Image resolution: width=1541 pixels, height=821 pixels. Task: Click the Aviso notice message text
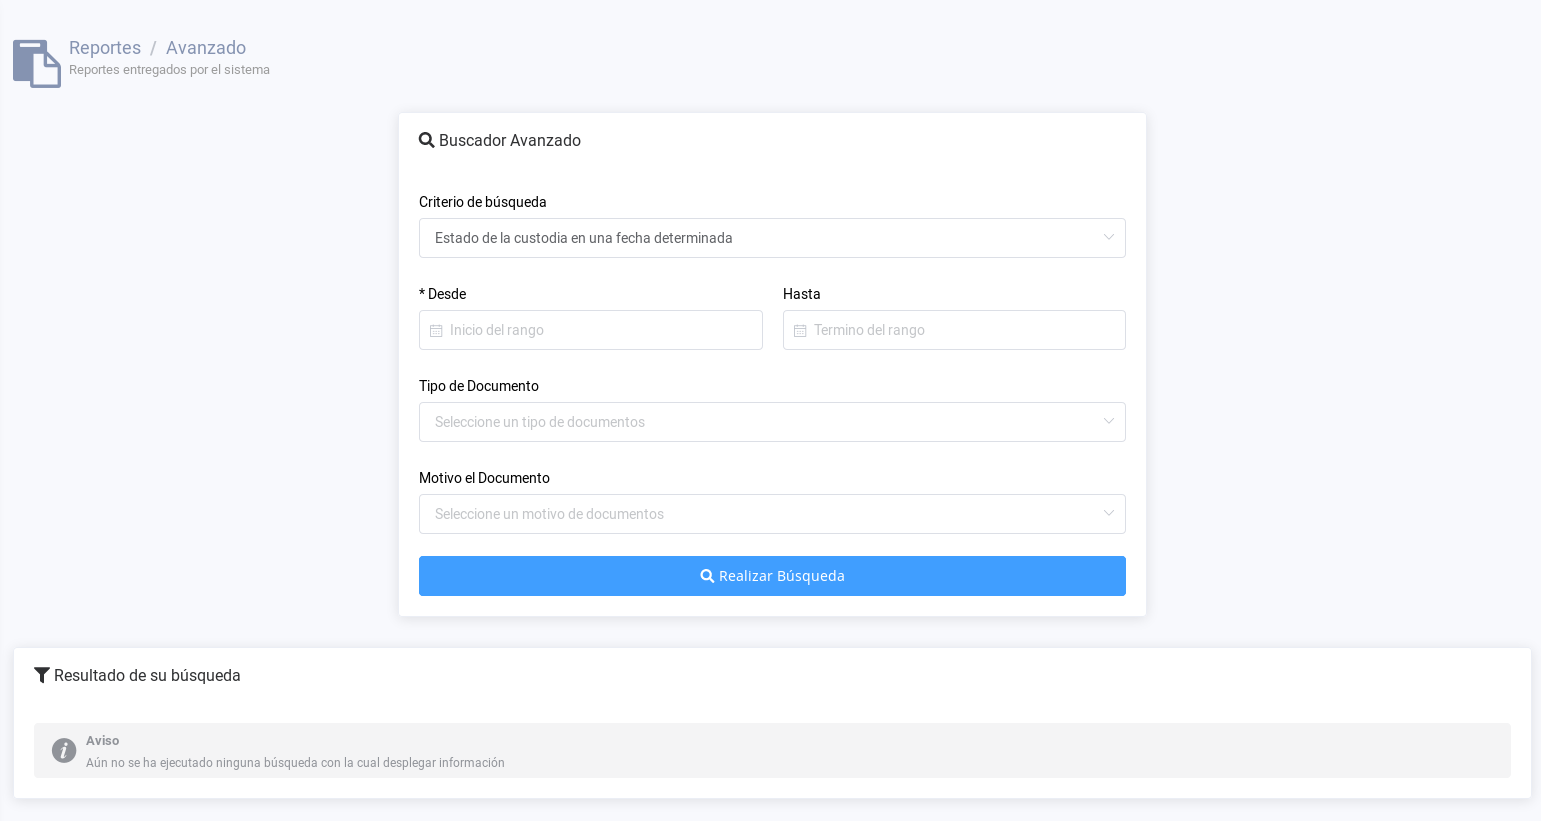click(295, 763)
